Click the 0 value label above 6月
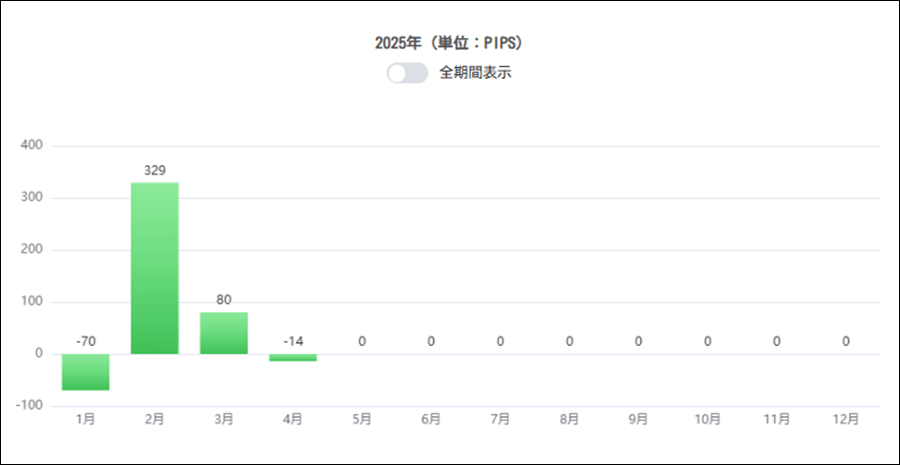The image size is (900, 465). click(431, 342)
